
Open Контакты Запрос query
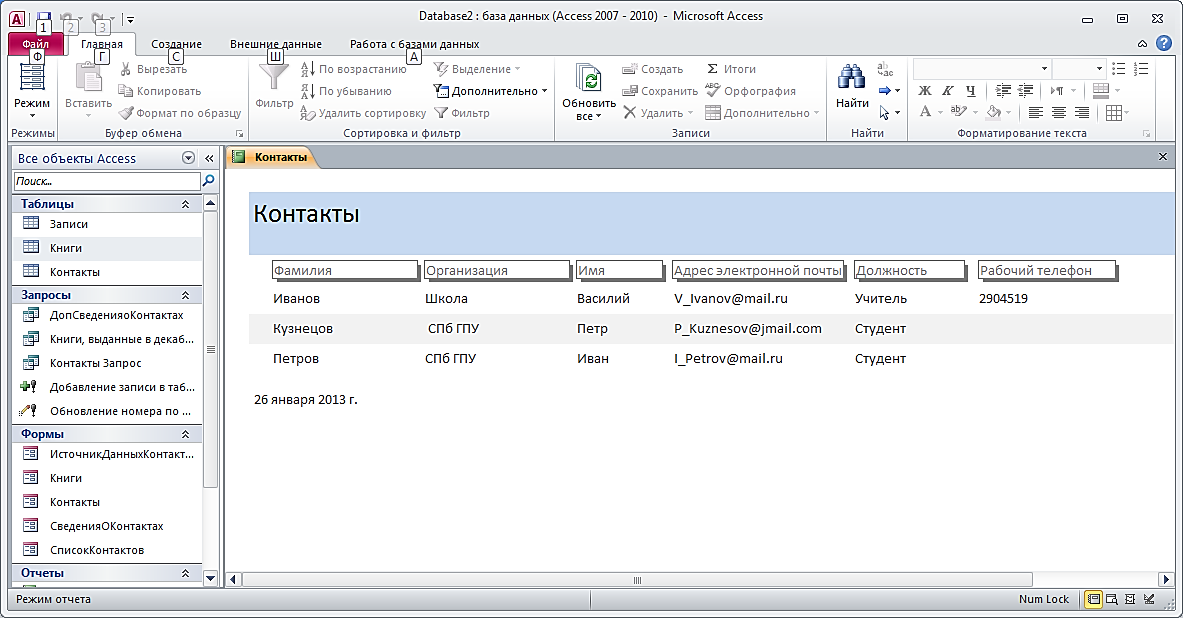coord(107,363)
